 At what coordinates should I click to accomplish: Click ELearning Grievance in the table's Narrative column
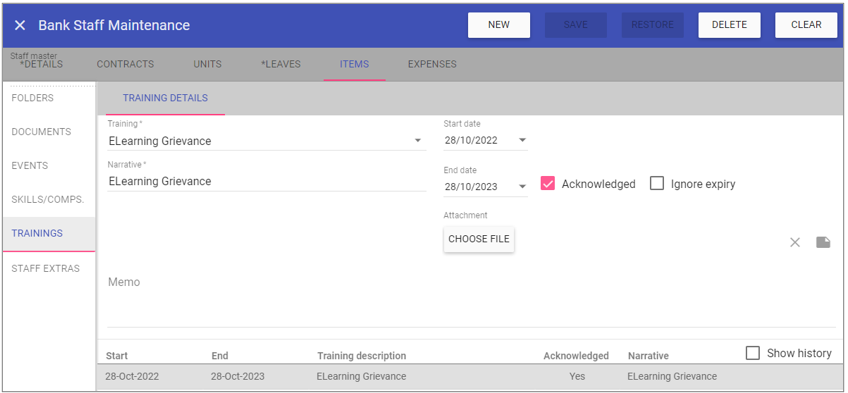tap(672, 376)
